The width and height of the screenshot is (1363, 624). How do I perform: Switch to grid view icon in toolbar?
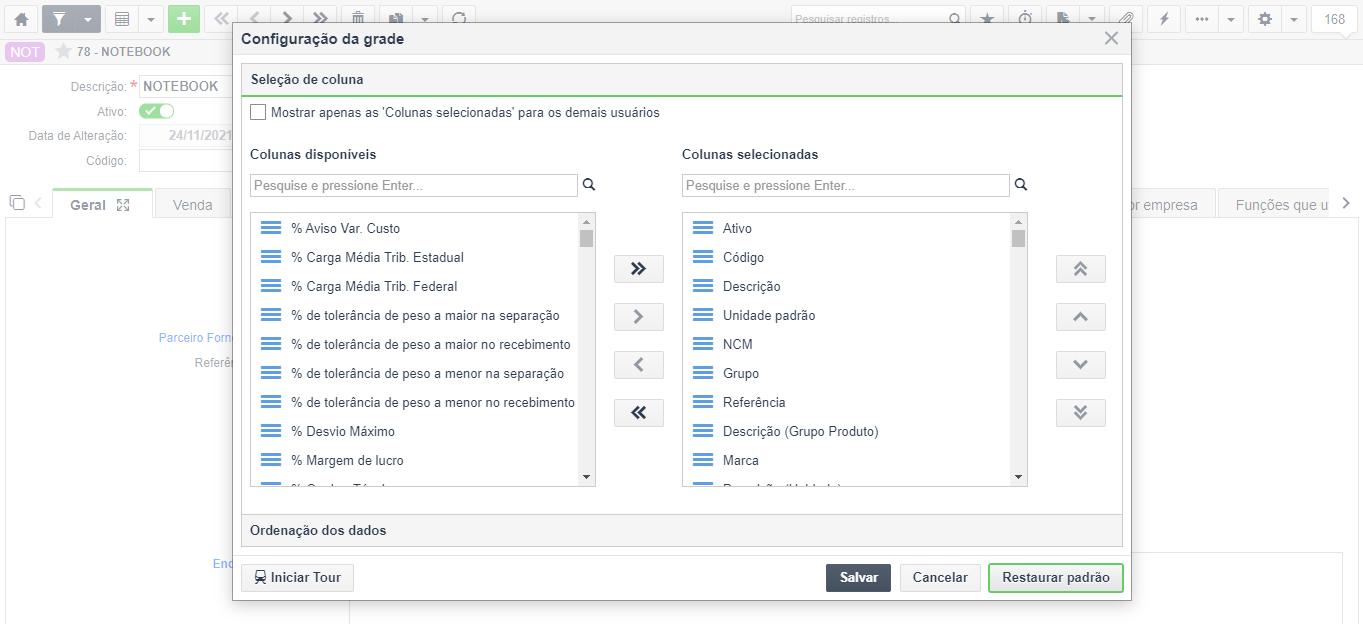(x=121, y=19)
